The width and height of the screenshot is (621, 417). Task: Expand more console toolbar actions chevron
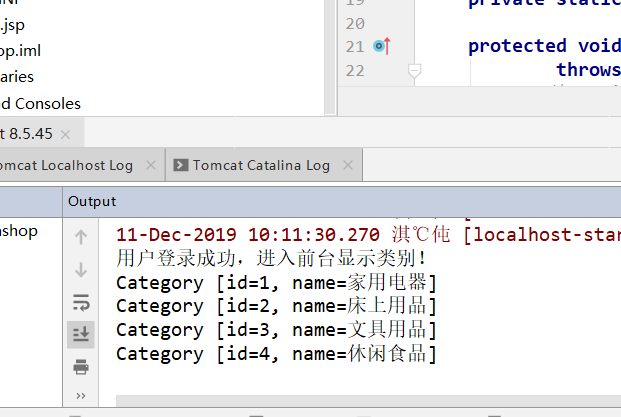point(81,396)
